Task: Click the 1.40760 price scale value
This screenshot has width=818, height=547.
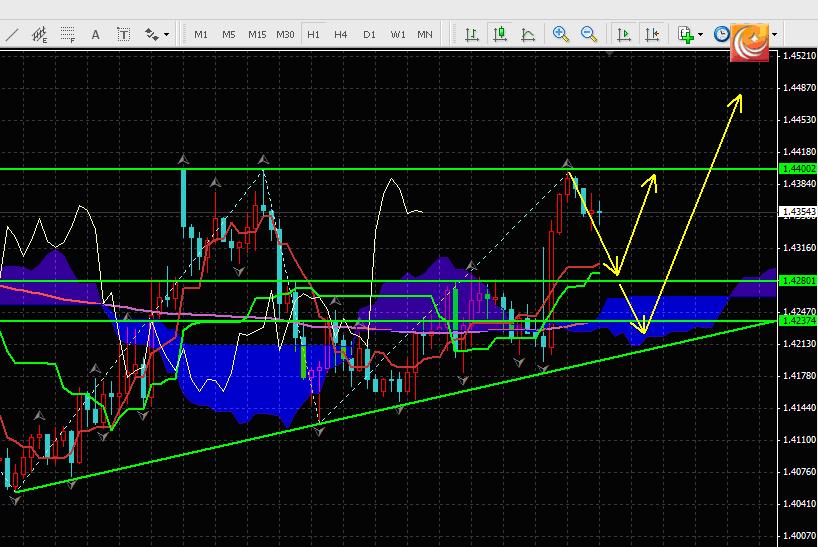Action: click(799, 472)
